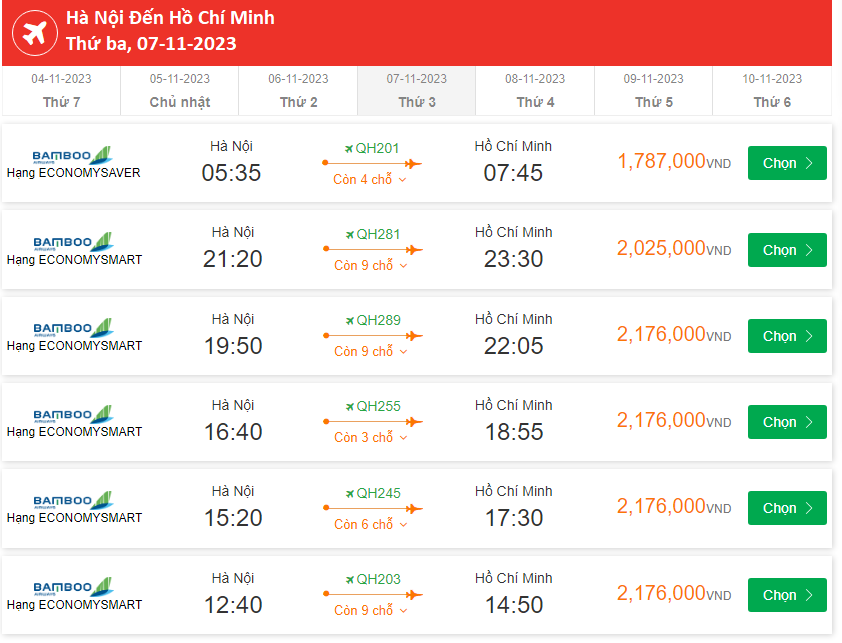Click the airplane icon in red header
Screen dimensions: 842x643
(35, 33)
